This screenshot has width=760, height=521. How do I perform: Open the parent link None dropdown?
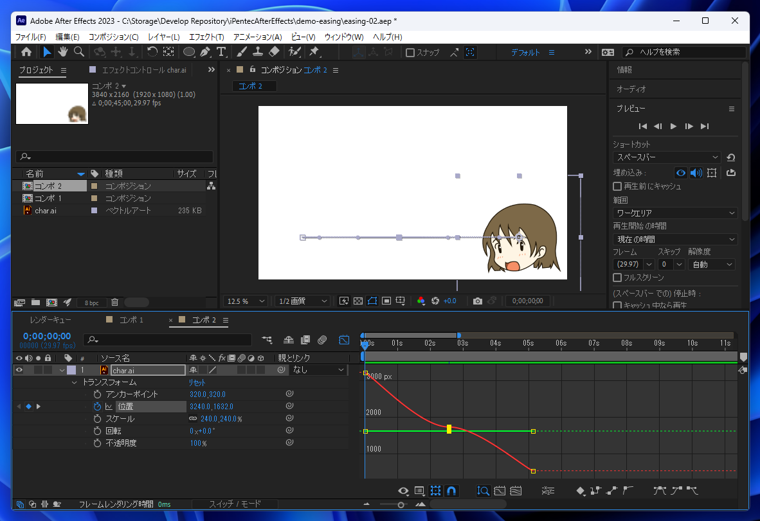point(318,370)
